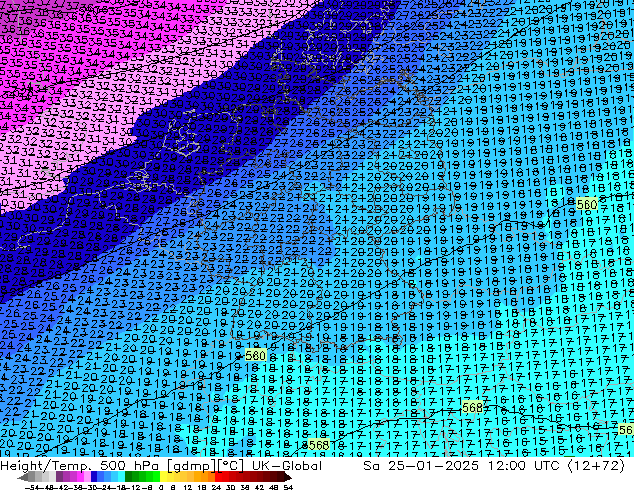Click the rightmost '560' contour label

click(587, 204)
